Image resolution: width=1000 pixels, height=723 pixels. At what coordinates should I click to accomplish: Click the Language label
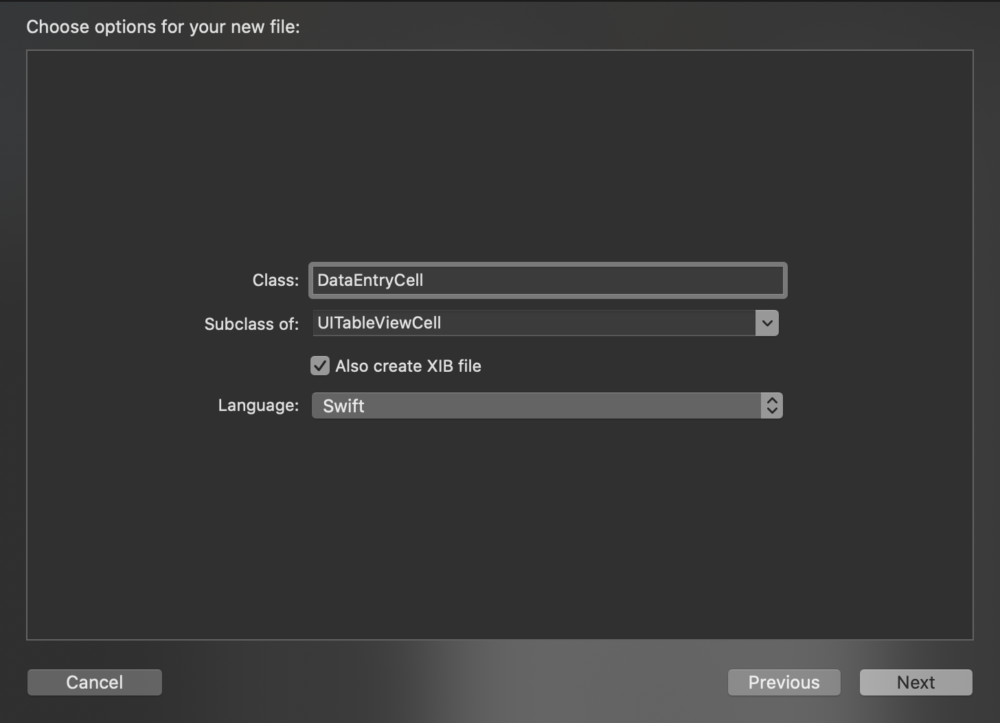click(x=257, y=405)
